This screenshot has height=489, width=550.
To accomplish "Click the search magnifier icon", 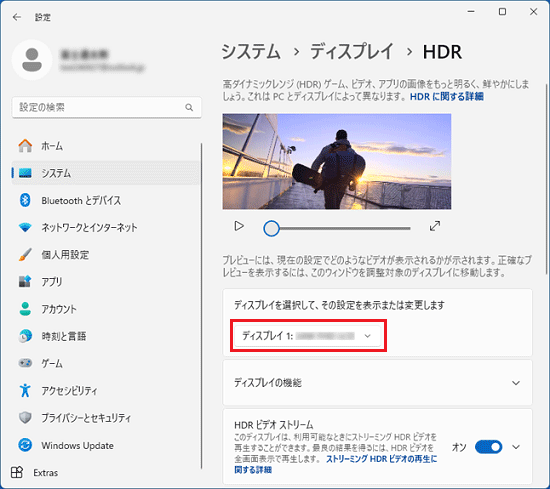I will point(189,107).
